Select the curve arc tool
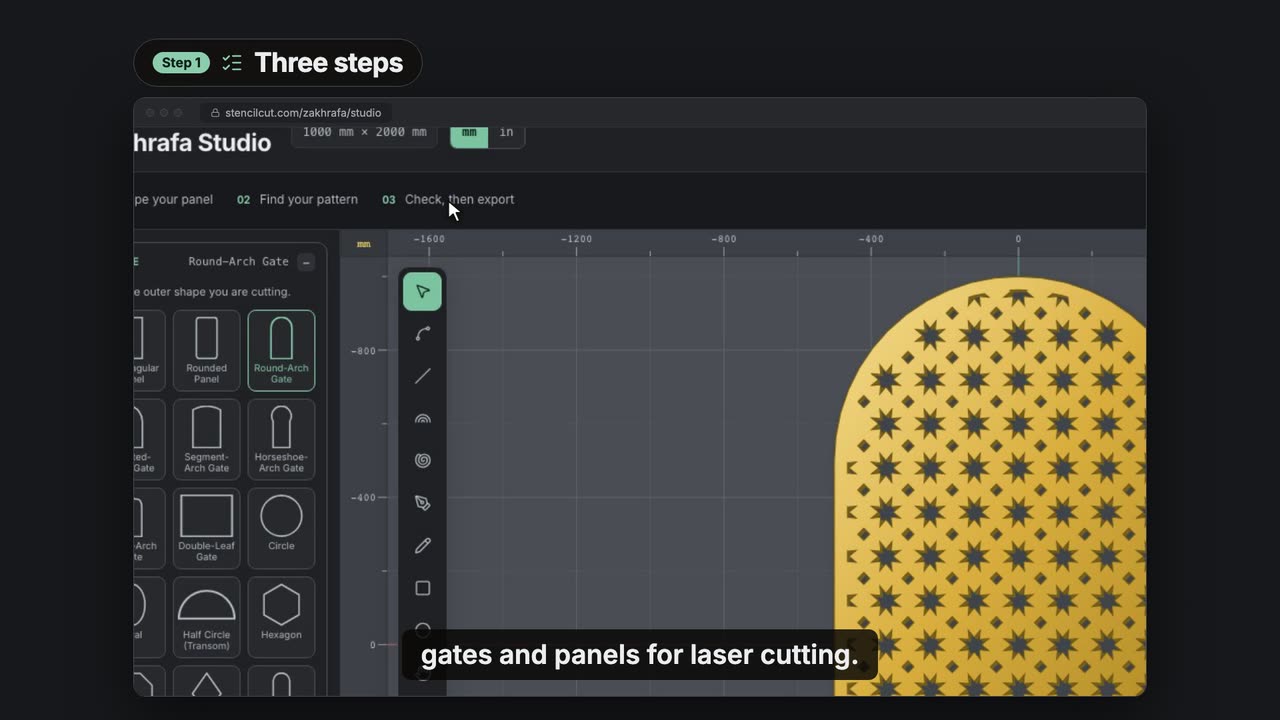Image resolution: width=1280 pixels, height=720 pixels. [x=422, y=334]
